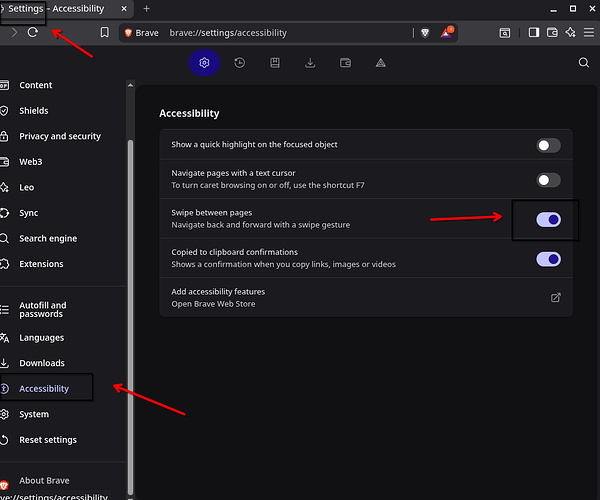Go to Search engine settings
Screen dimensions: 600x500
coord(48,238)
